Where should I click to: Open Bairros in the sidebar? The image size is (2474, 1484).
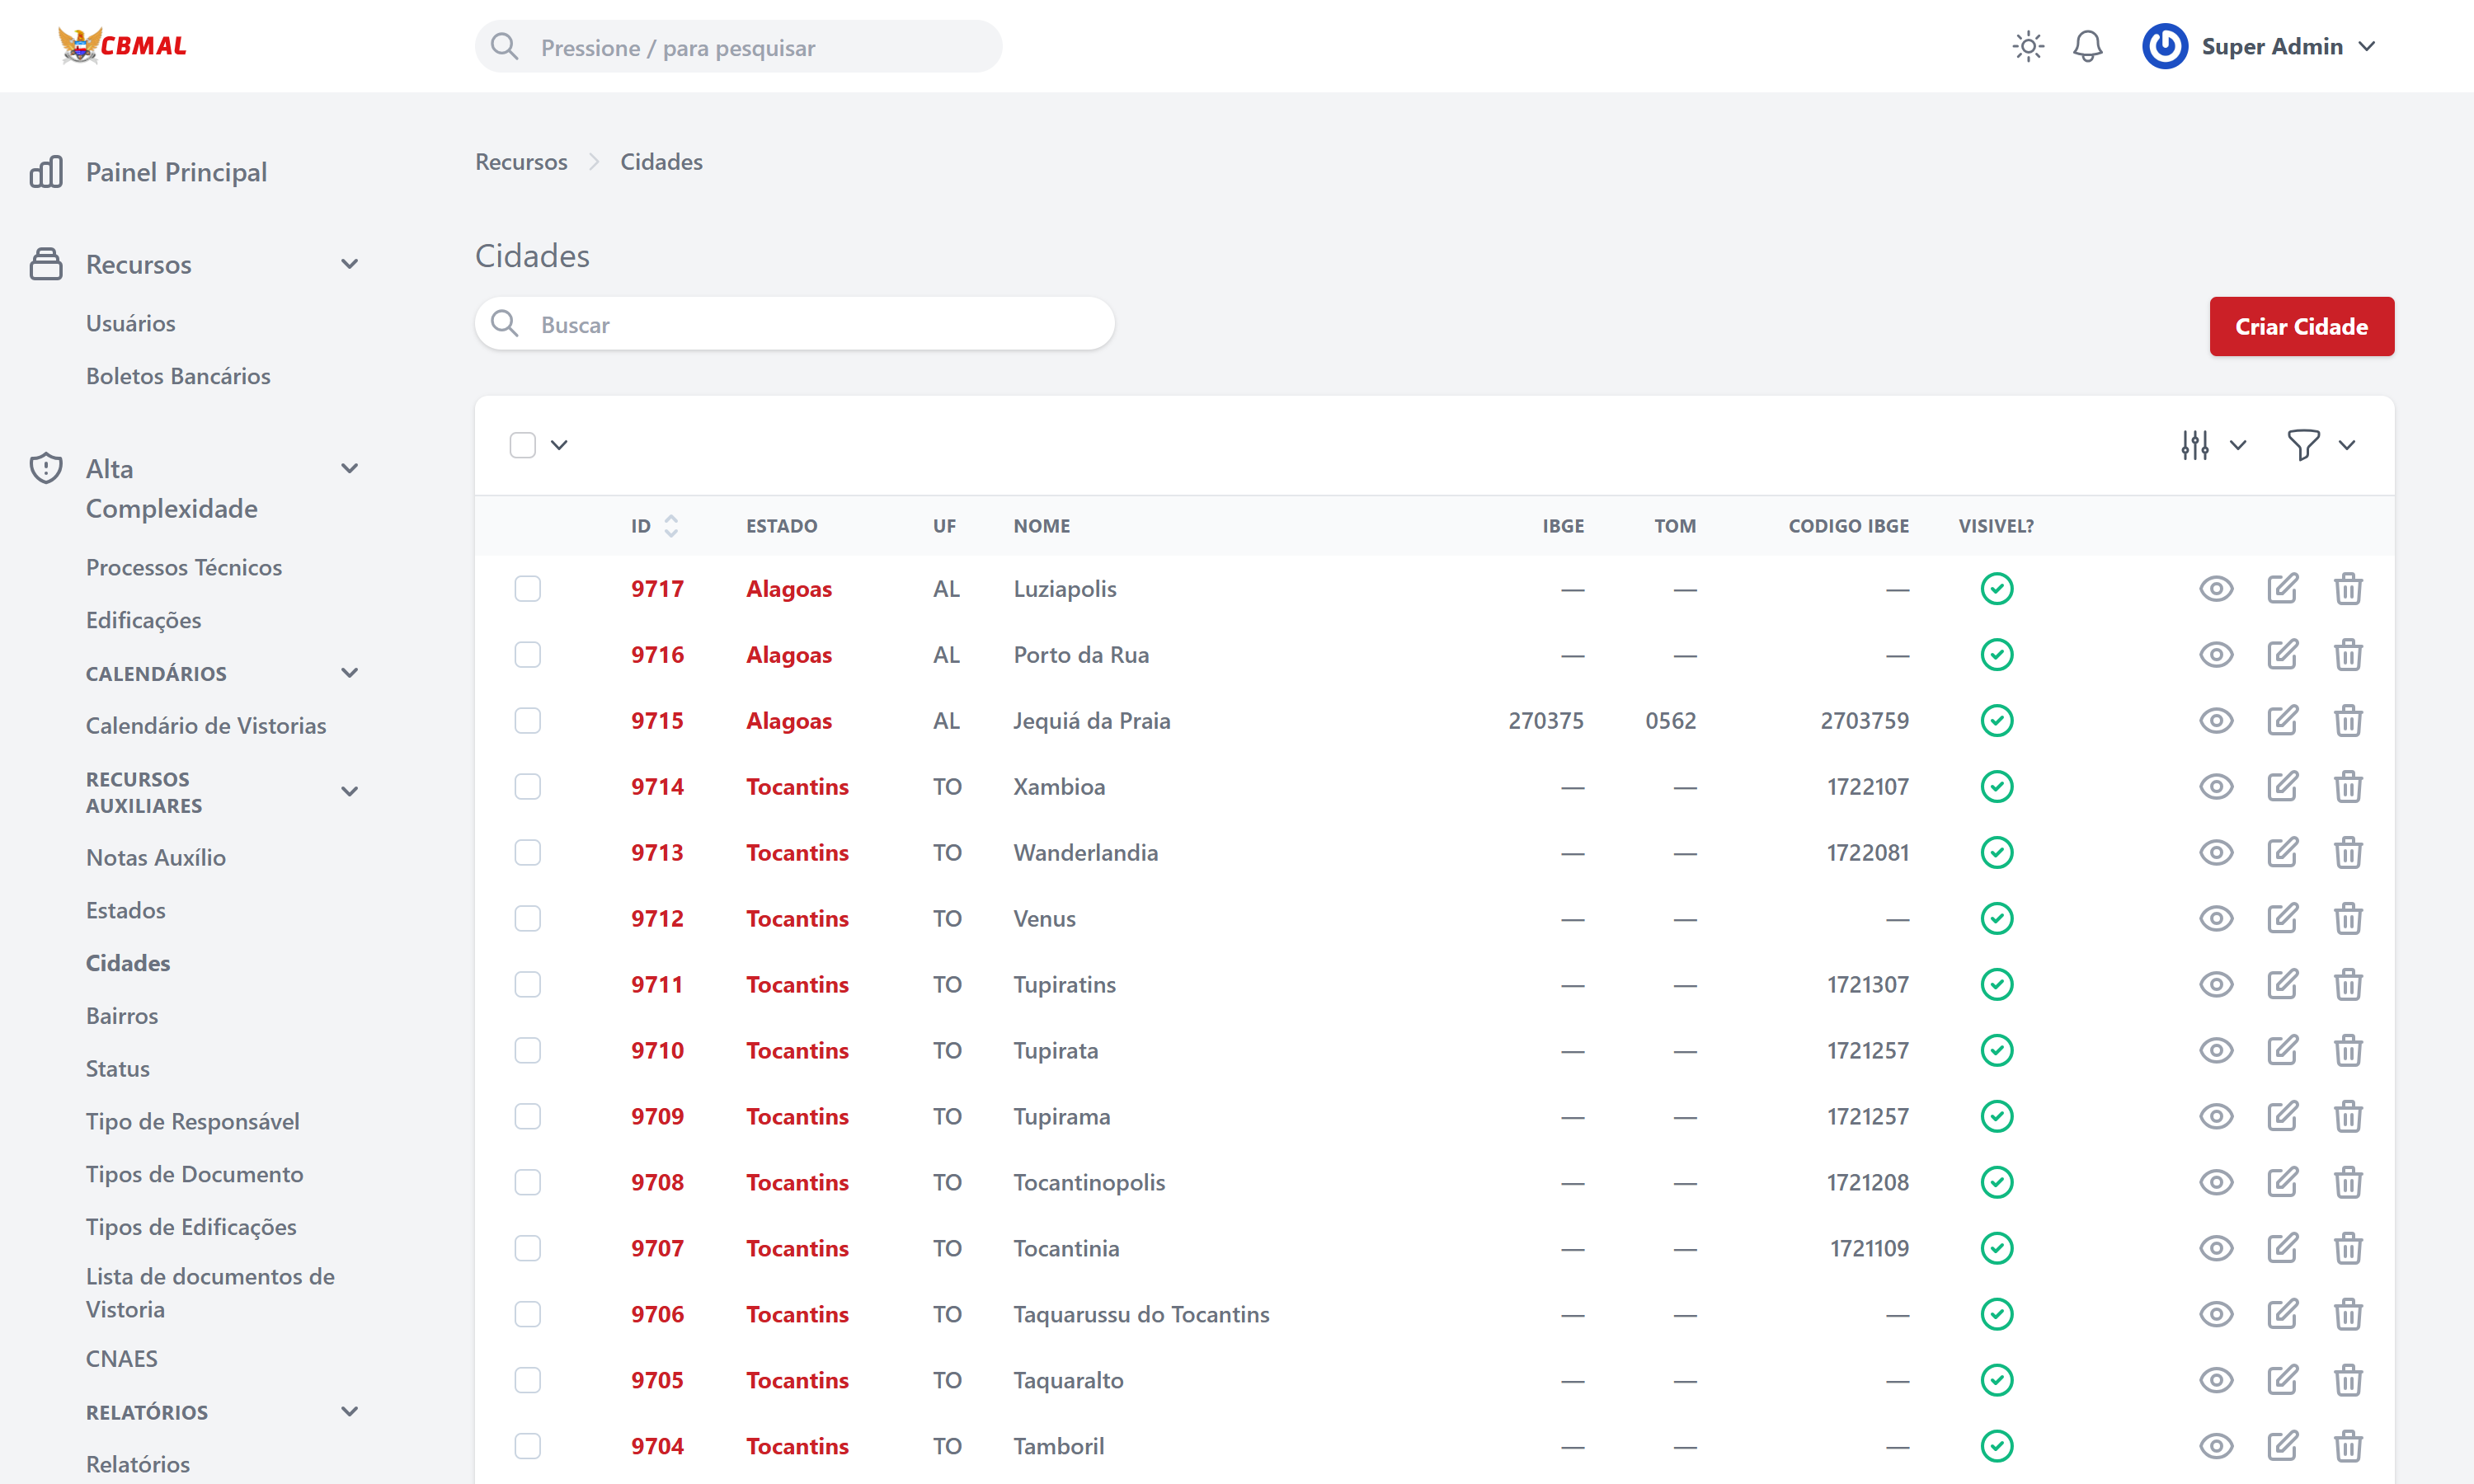click(122, 1015)
